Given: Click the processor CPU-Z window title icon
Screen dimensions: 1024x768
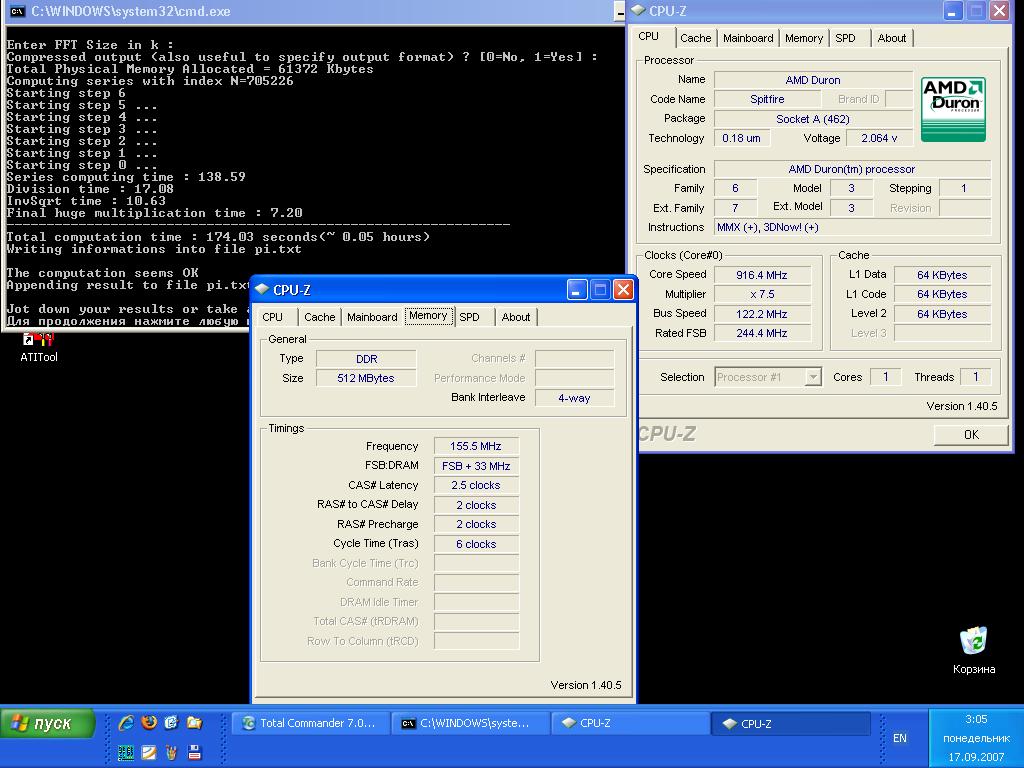Looking at the screenshot, I should click(637, 10).
